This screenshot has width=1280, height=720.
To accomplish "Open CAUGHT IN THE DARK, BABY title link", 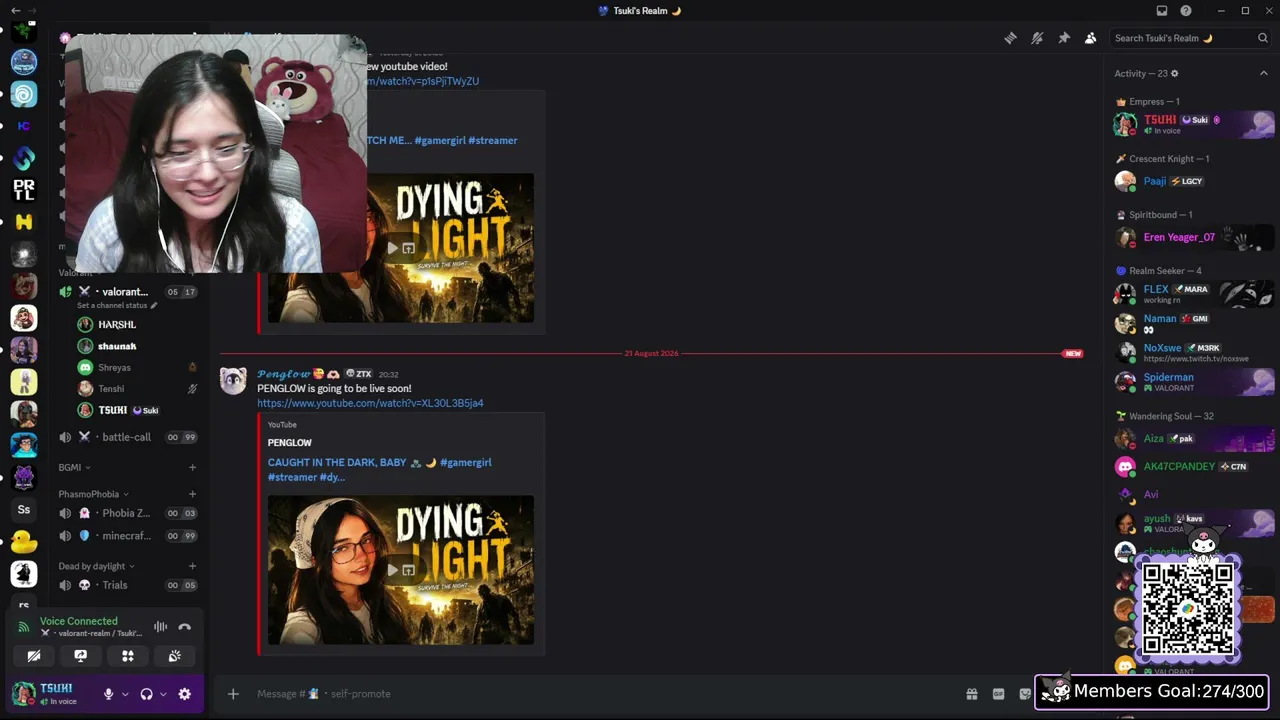I will point(379,469).
